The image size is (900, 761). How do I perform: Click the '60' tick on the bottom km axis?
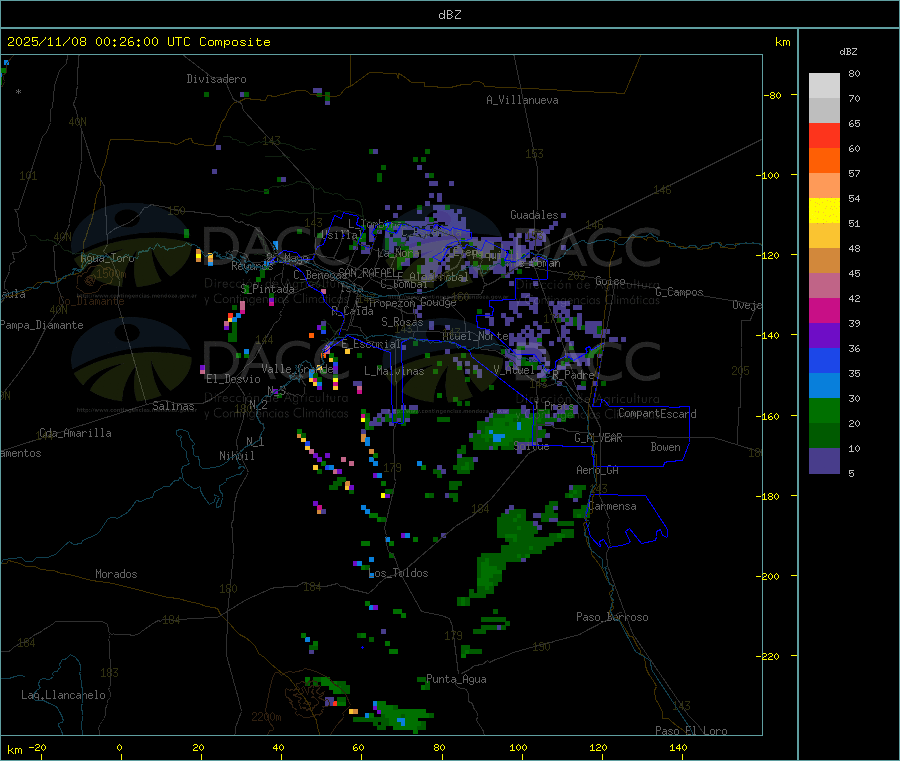coord(358,747)
